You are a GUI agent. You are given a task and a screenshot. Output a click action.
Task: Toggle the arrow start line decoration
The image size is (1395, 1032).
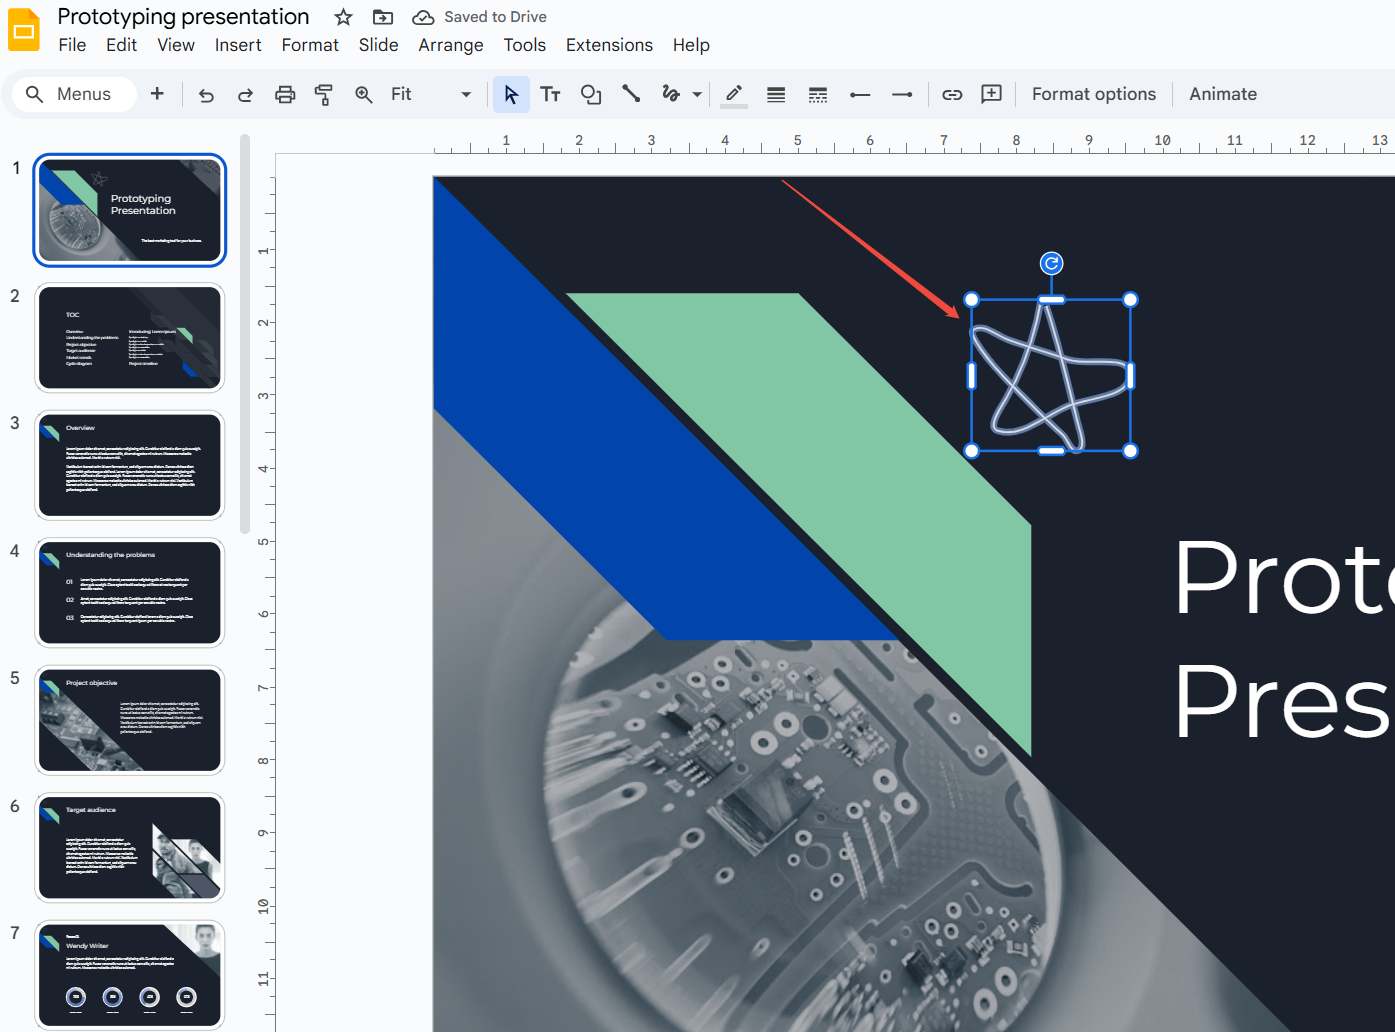coord(859,93)
